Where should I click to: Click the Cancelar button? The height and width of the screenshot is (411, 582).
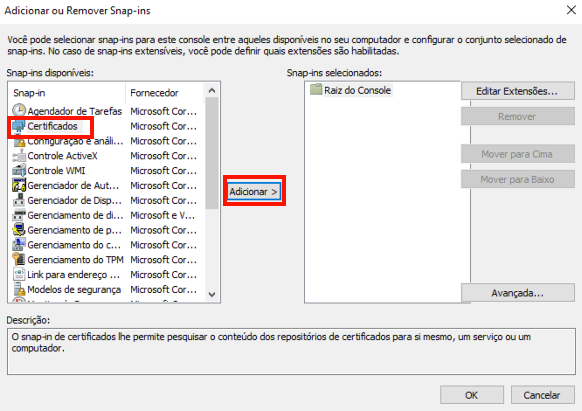click(x=542, y=395)
